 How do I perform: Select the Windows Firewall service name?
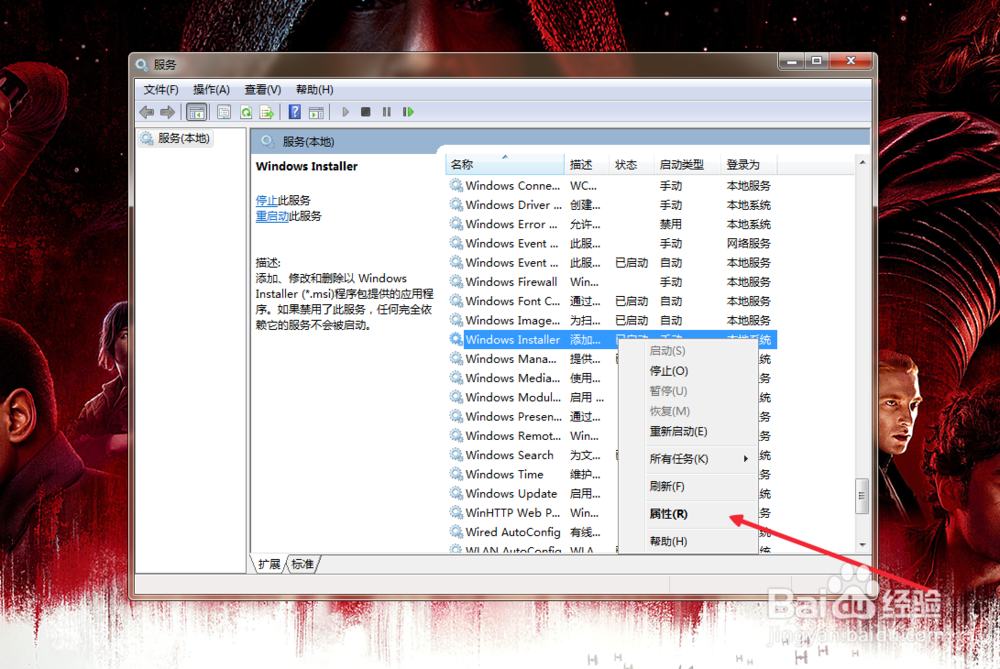click(511, 281)
